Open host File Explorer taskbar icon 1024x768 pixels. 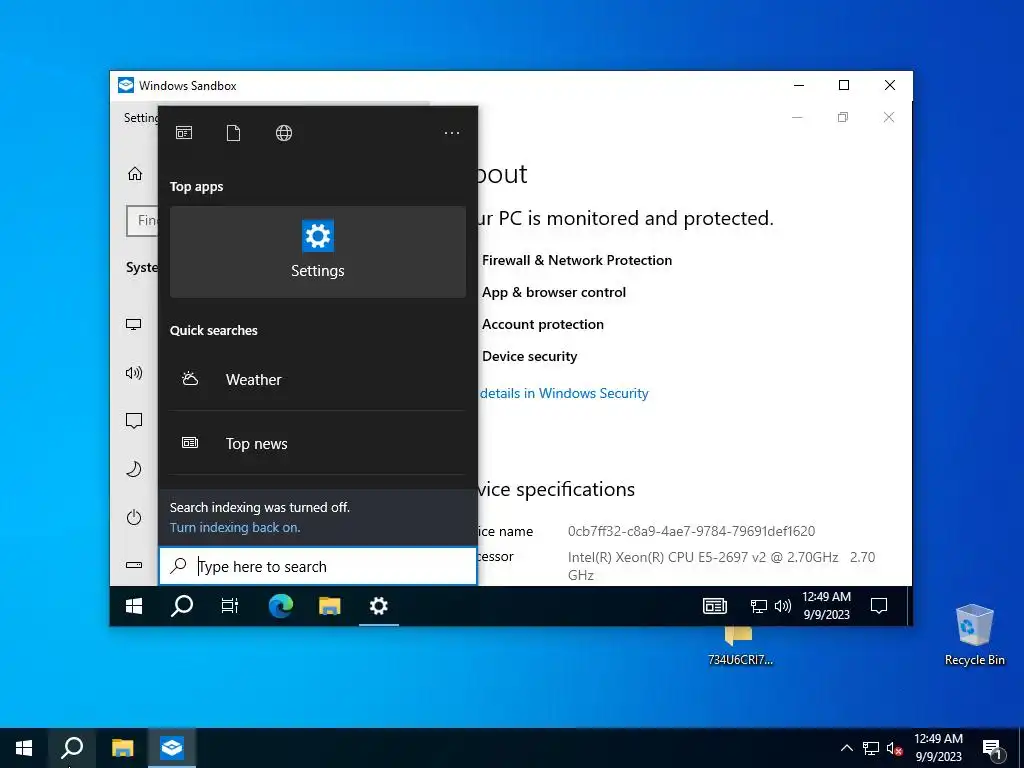(122, 748)
